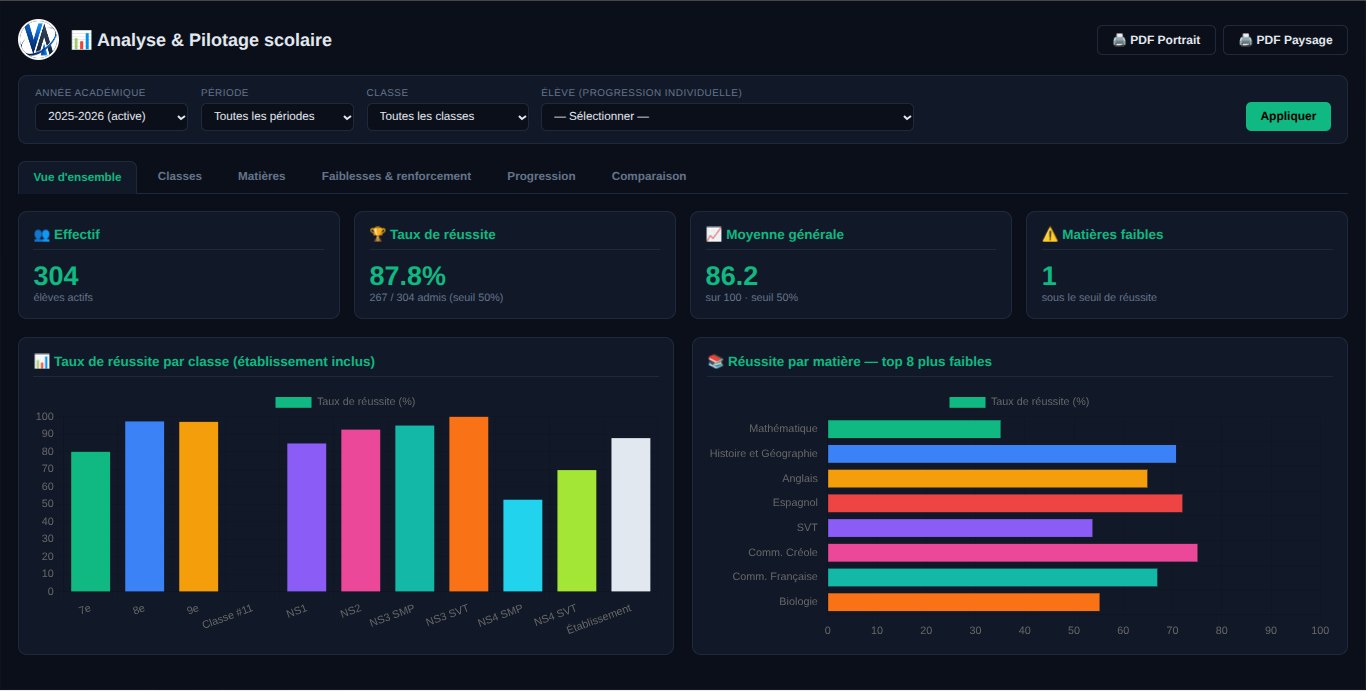The height and width of the screenshot is (691, 1366).
Task: Expand the Classe dropdown
Action: (x=447, y=117)
